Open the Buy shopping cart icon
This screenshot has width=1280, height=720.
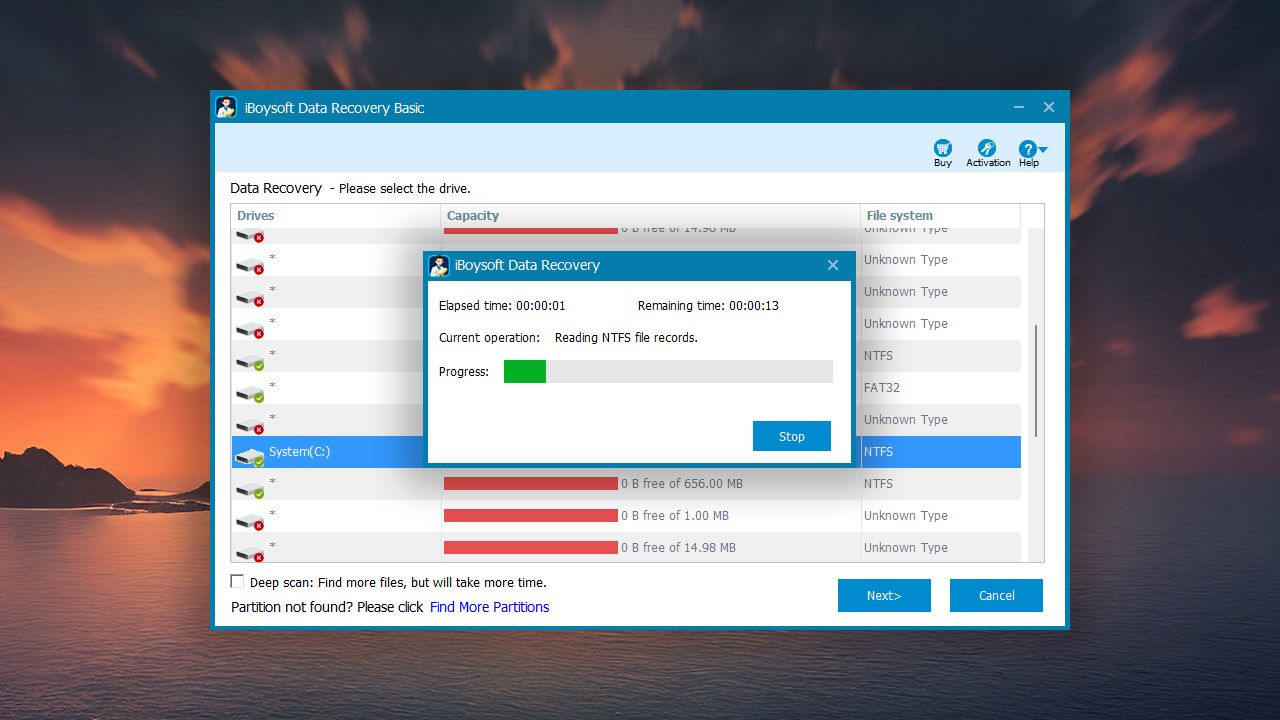[x=942, y=148]
